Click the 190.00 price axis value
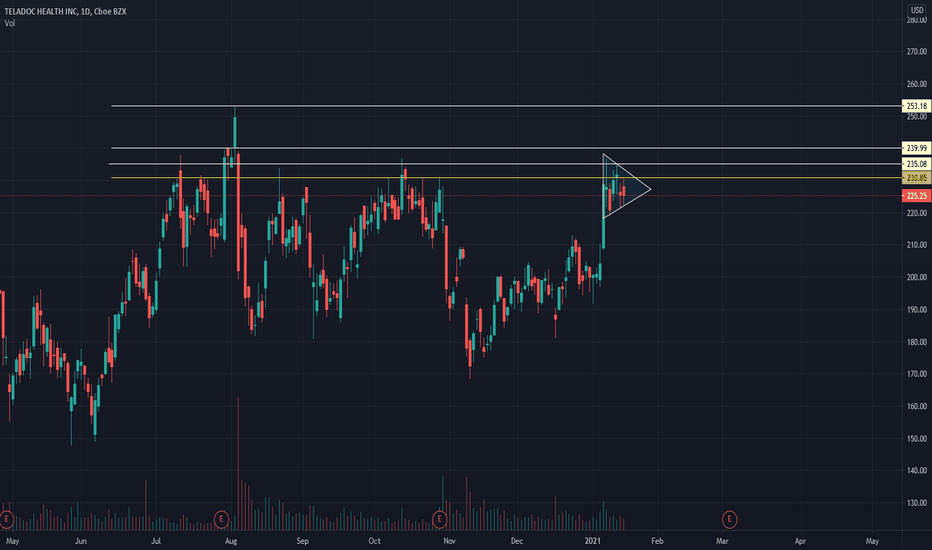Viewport: 932px width, 550px height. click(x=917, y=309)
